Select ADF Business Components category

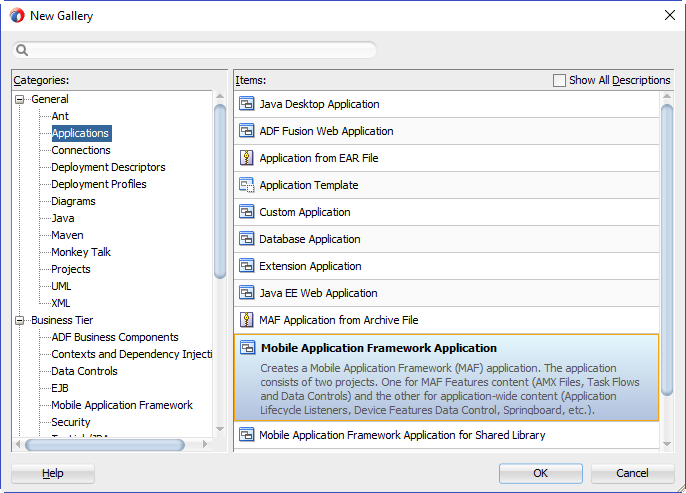tap(115, 337)
